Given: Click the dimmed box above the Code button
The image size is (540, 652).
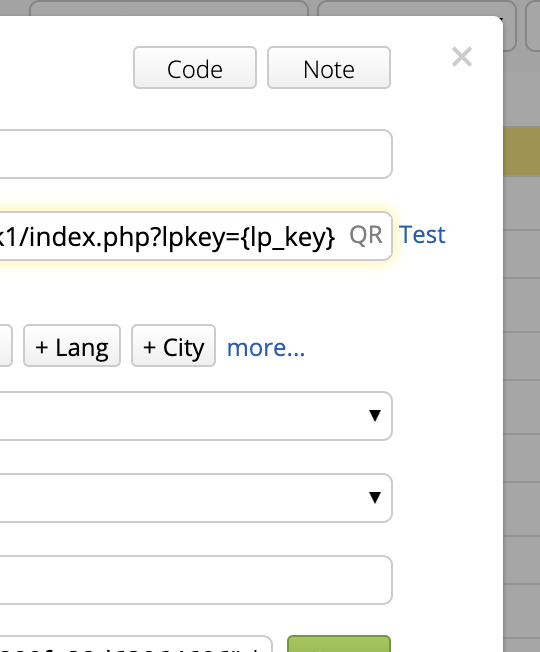Looking at the screenshot, I should point(169,8).
